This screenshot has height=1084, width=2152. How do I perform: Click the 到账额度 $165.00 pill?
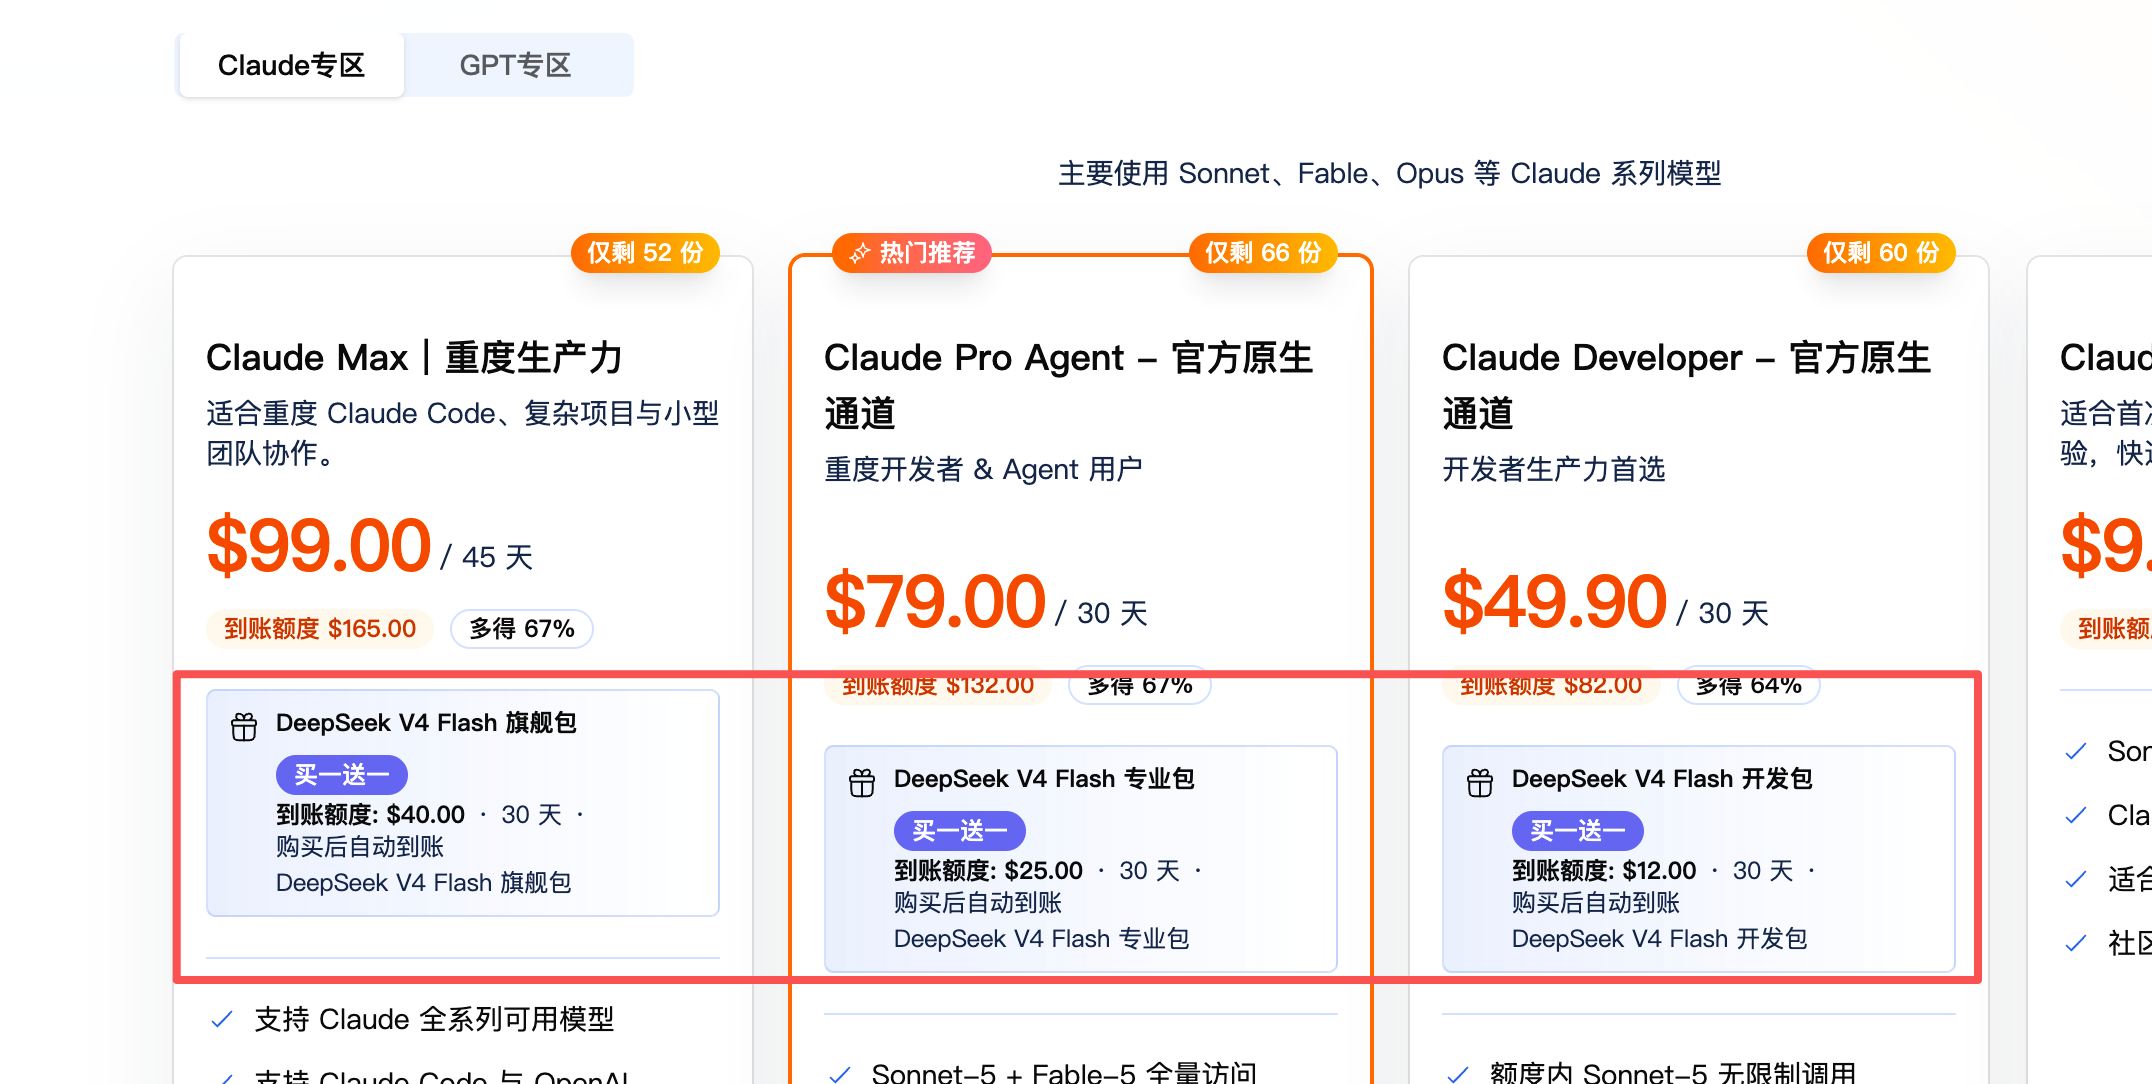[x=320, y=629]
